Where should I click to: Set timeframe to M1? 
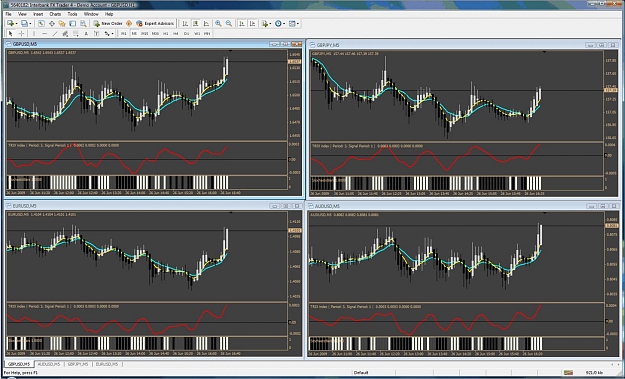(124, 33)
